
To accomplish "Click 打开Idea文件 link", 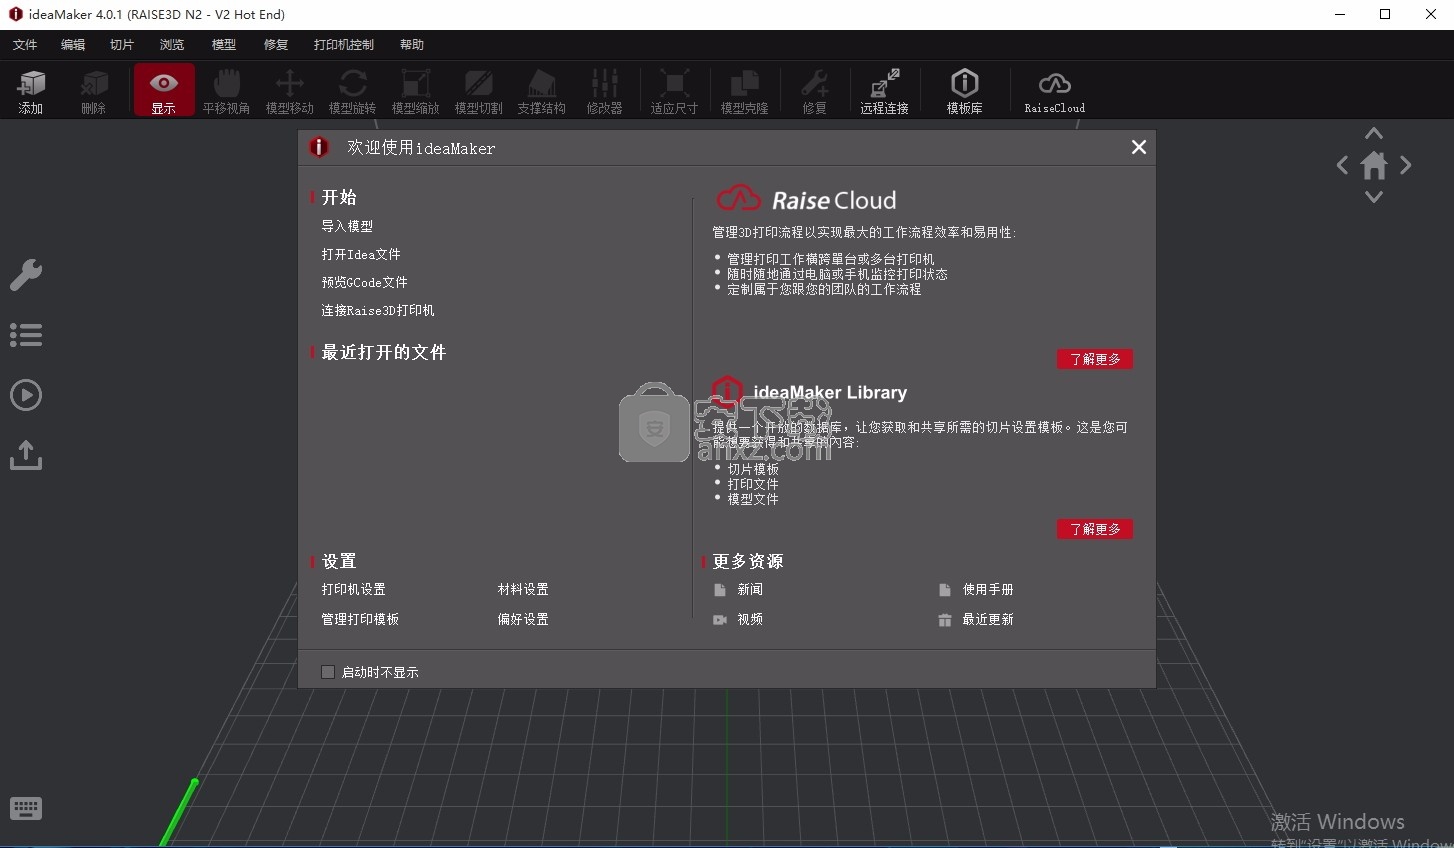I will 361,254.
